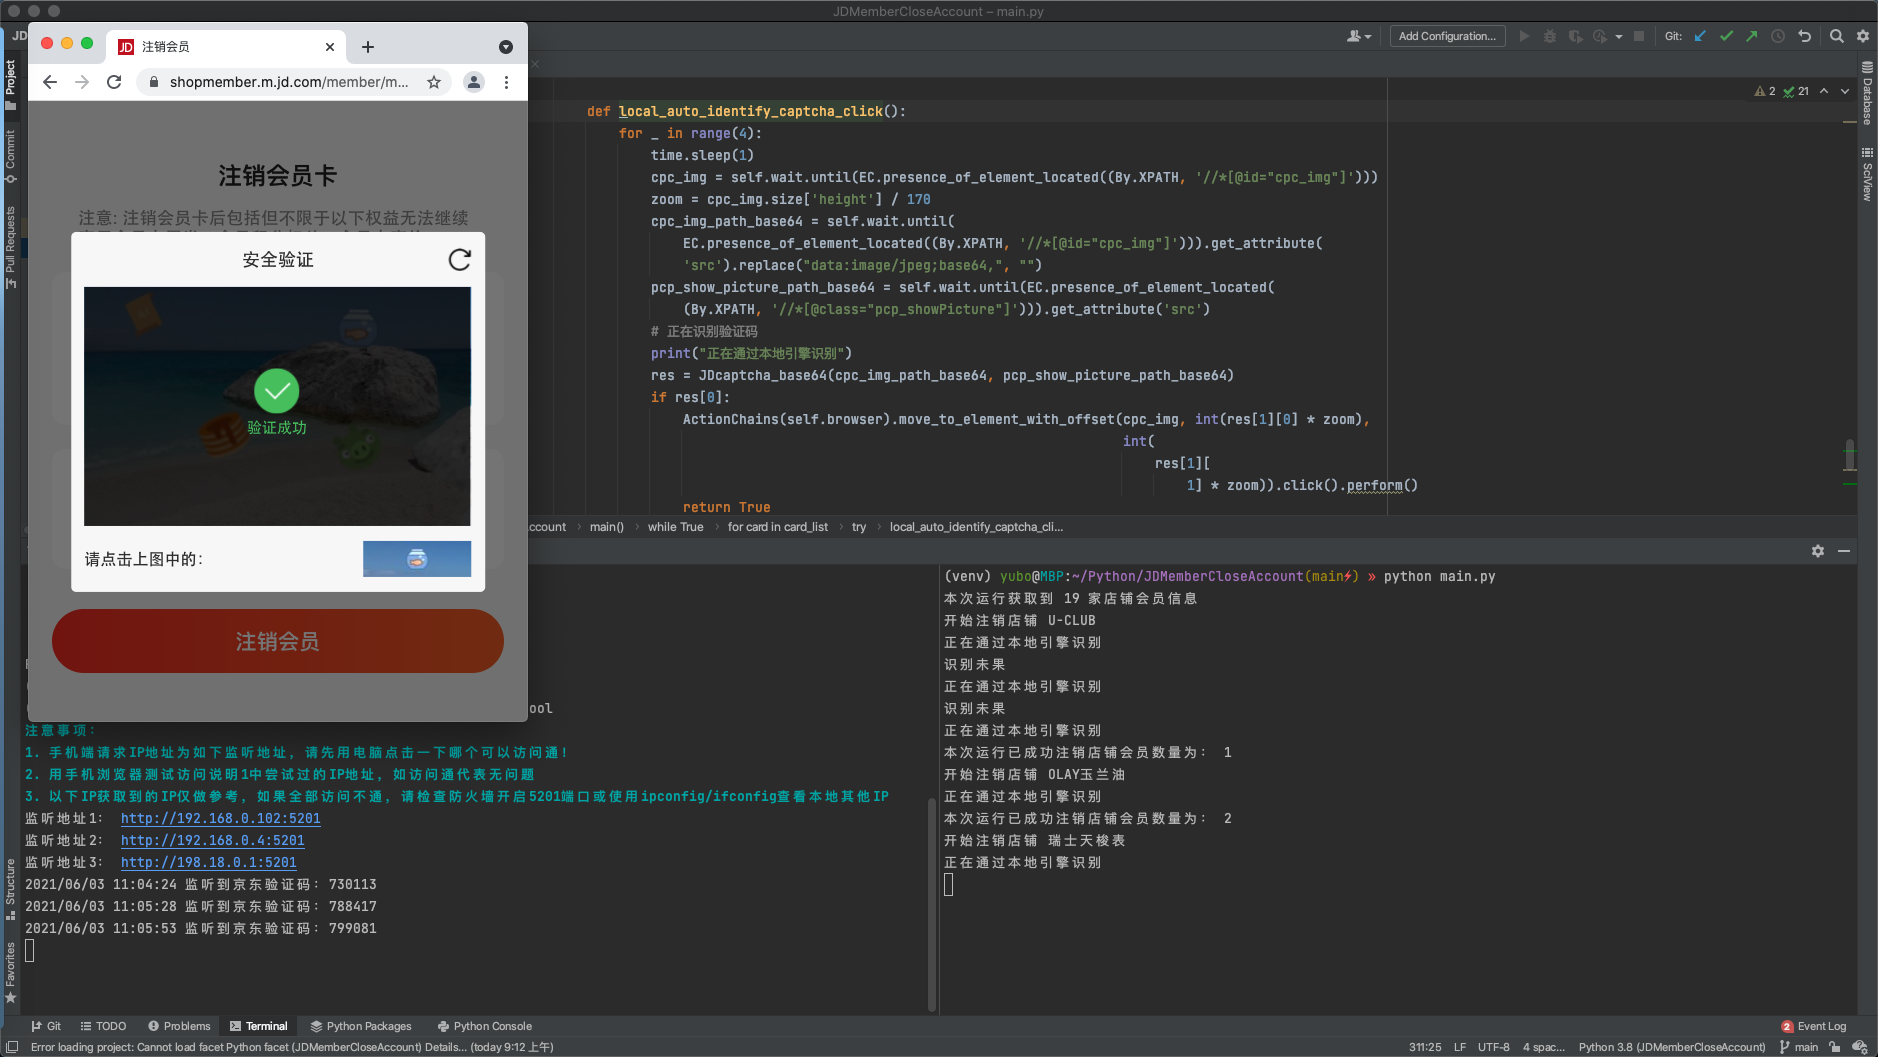The width and height of the screenshot is (1878, 1057).
Task: Refresh the captcha image in 安全验证 dialog
Action: (x=459, y=260)
